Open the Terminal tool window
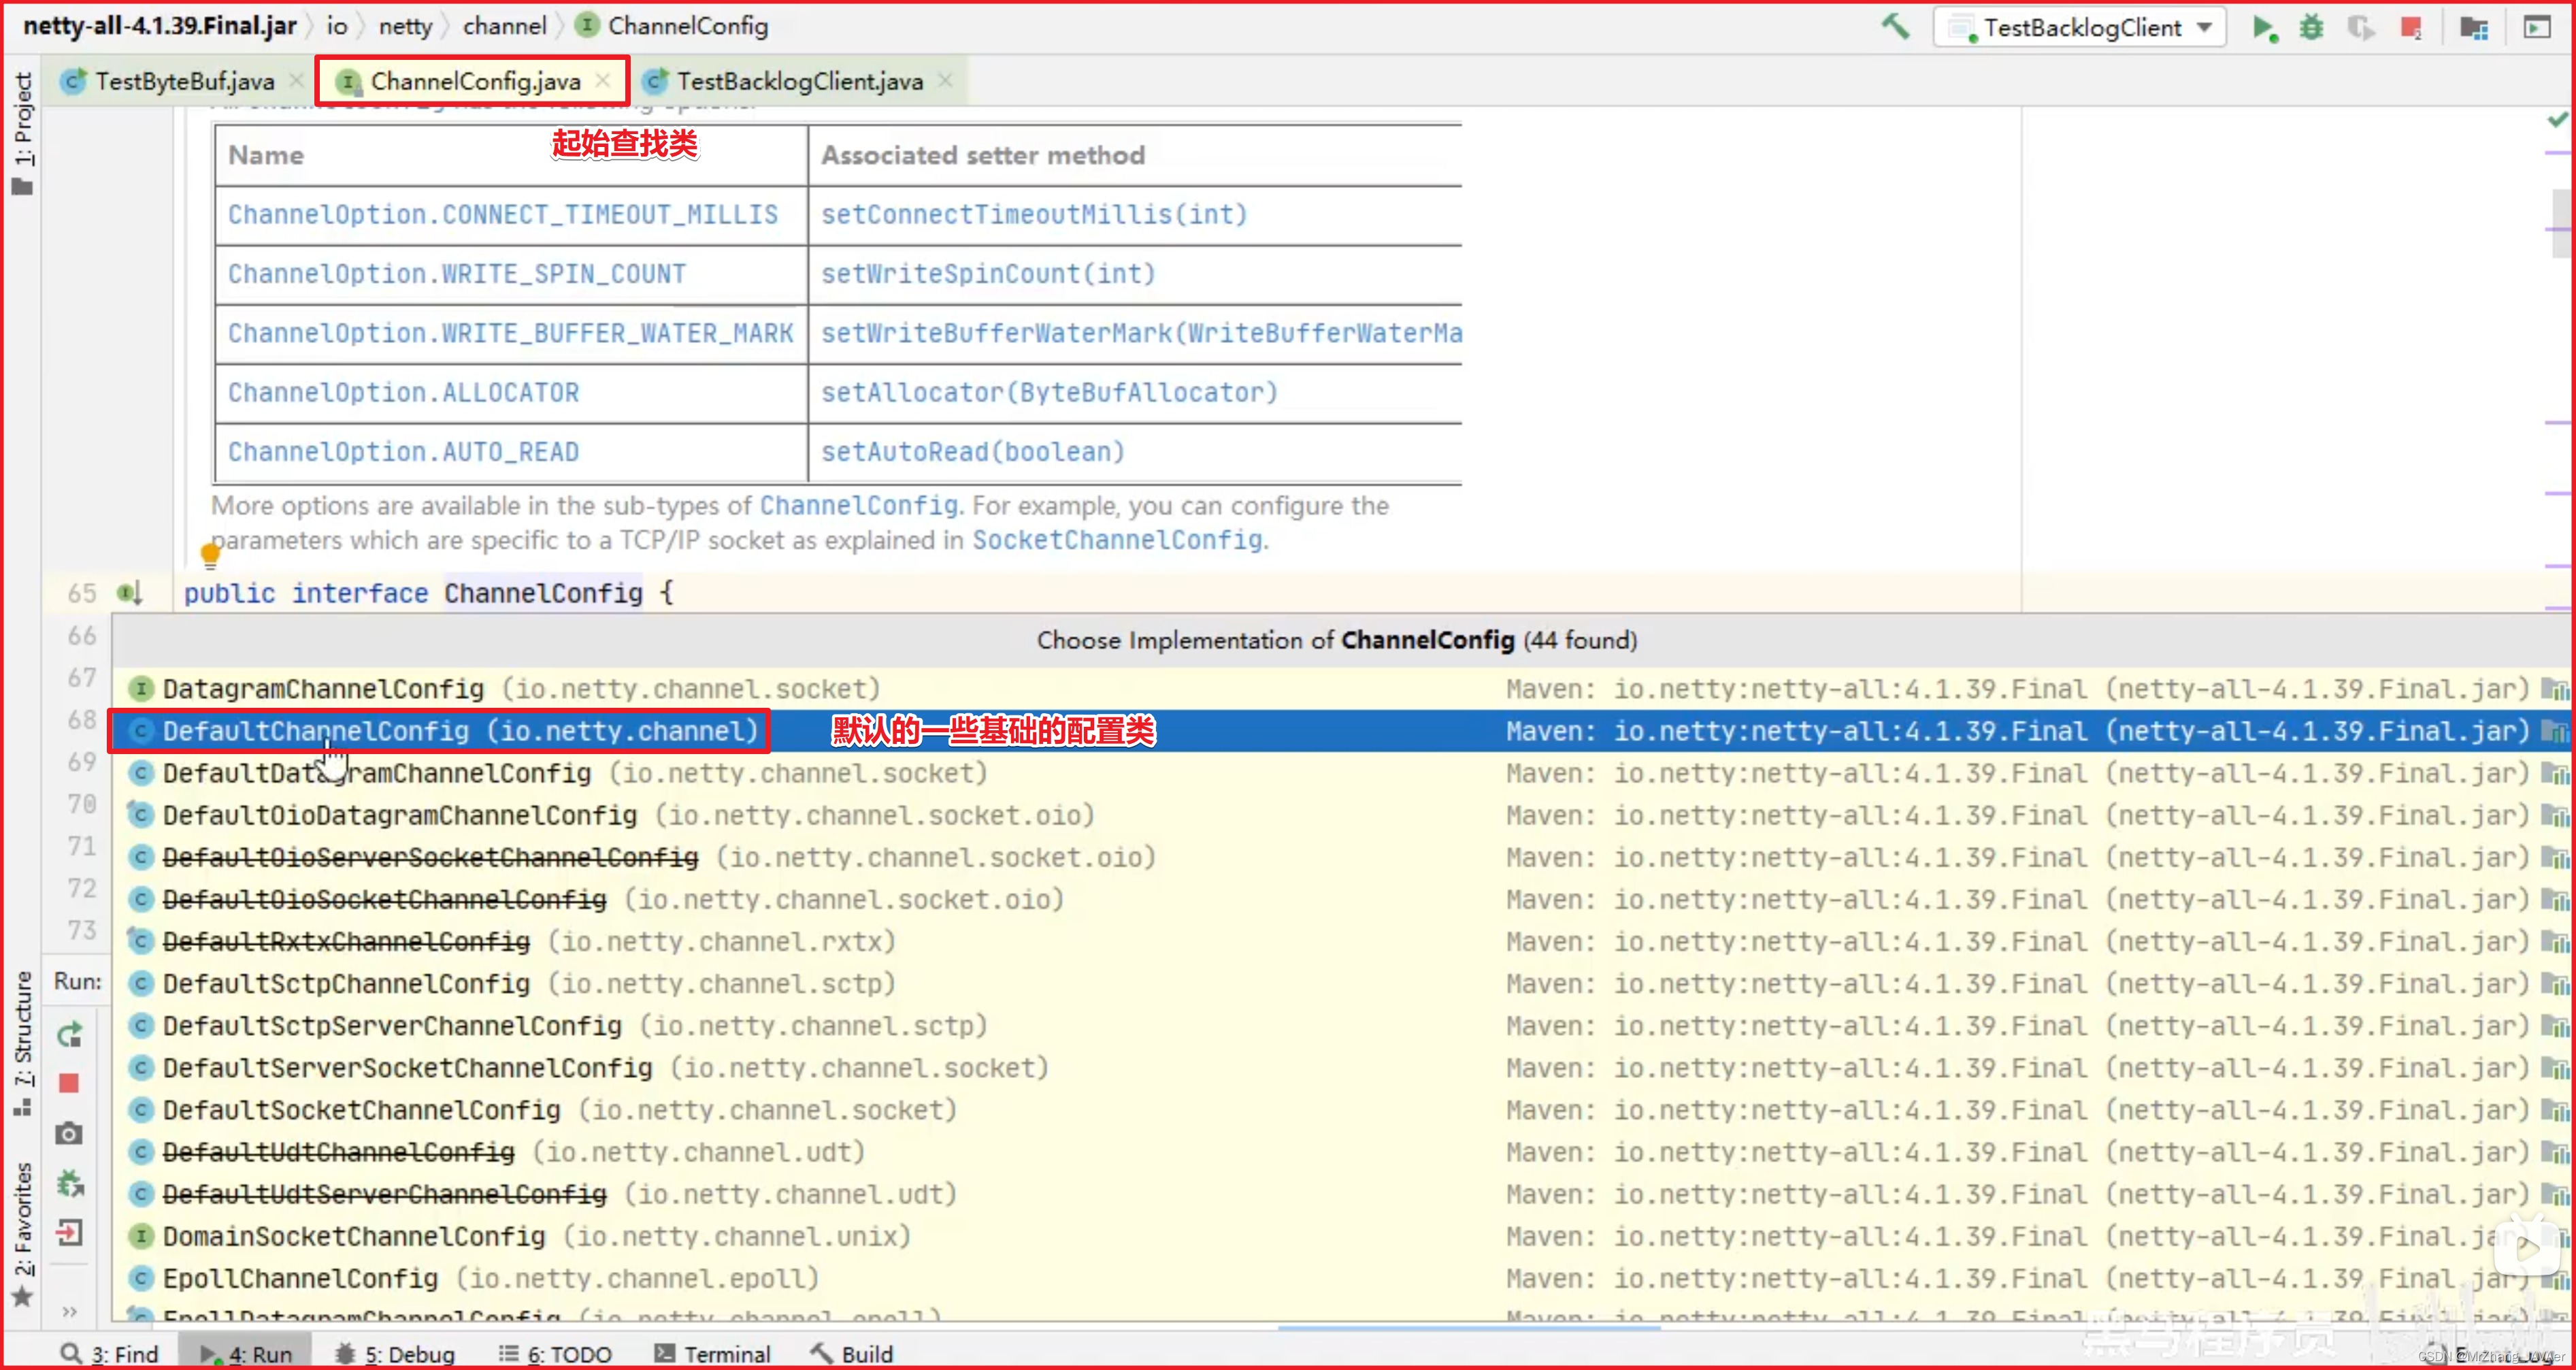The height and width of the screenshot is (1370, 2576). coord(712,1353)
